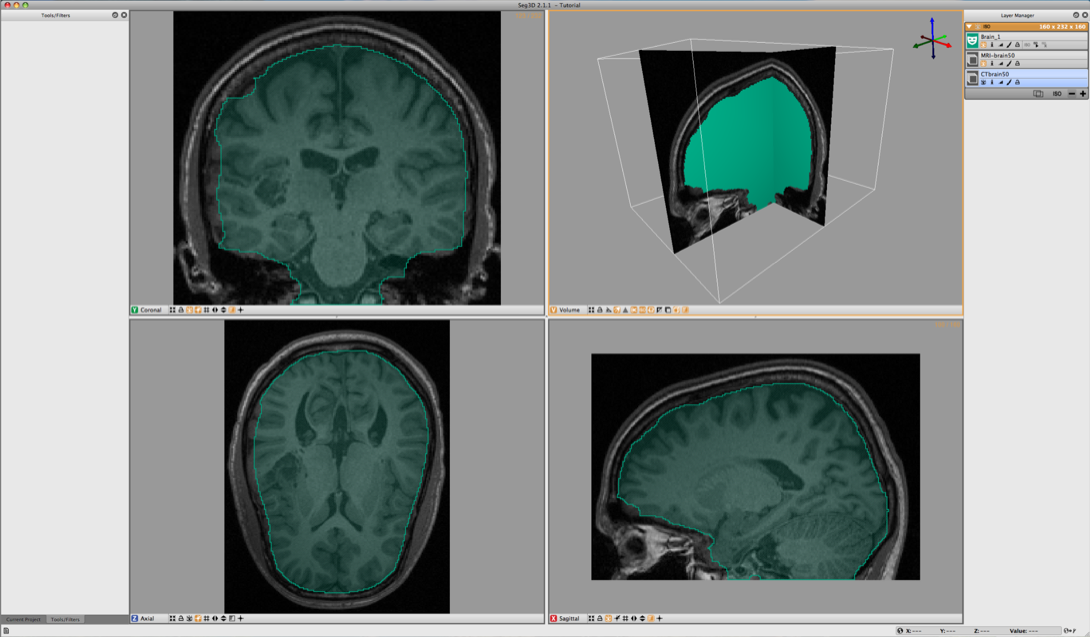Click flip vertical icon in Sagittal toolbar
The image size is (1090, 637).
[642, 618]
